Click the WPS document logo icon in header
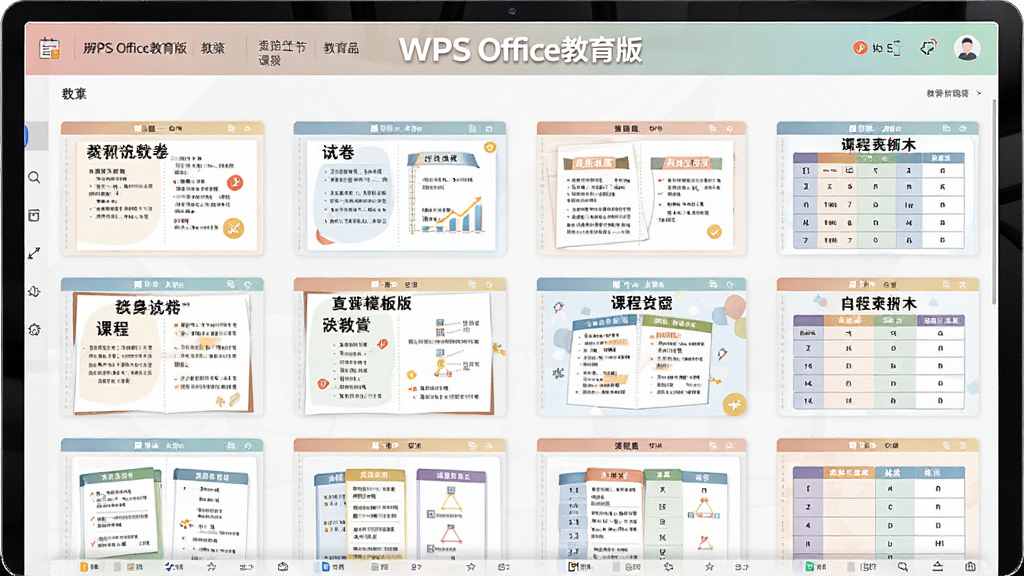 (x=50, y=49)
